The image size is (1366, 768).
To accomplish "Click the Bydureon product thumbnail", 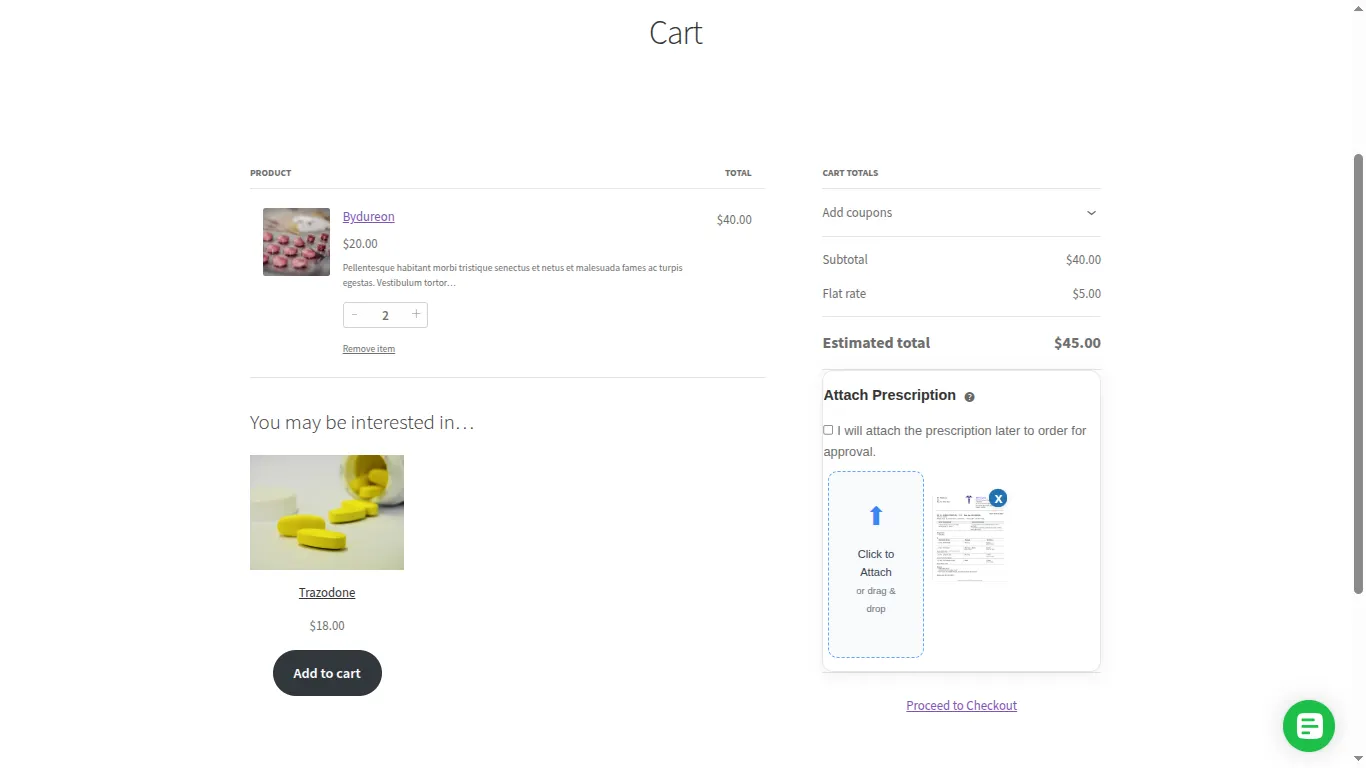I will click(296, 241).
